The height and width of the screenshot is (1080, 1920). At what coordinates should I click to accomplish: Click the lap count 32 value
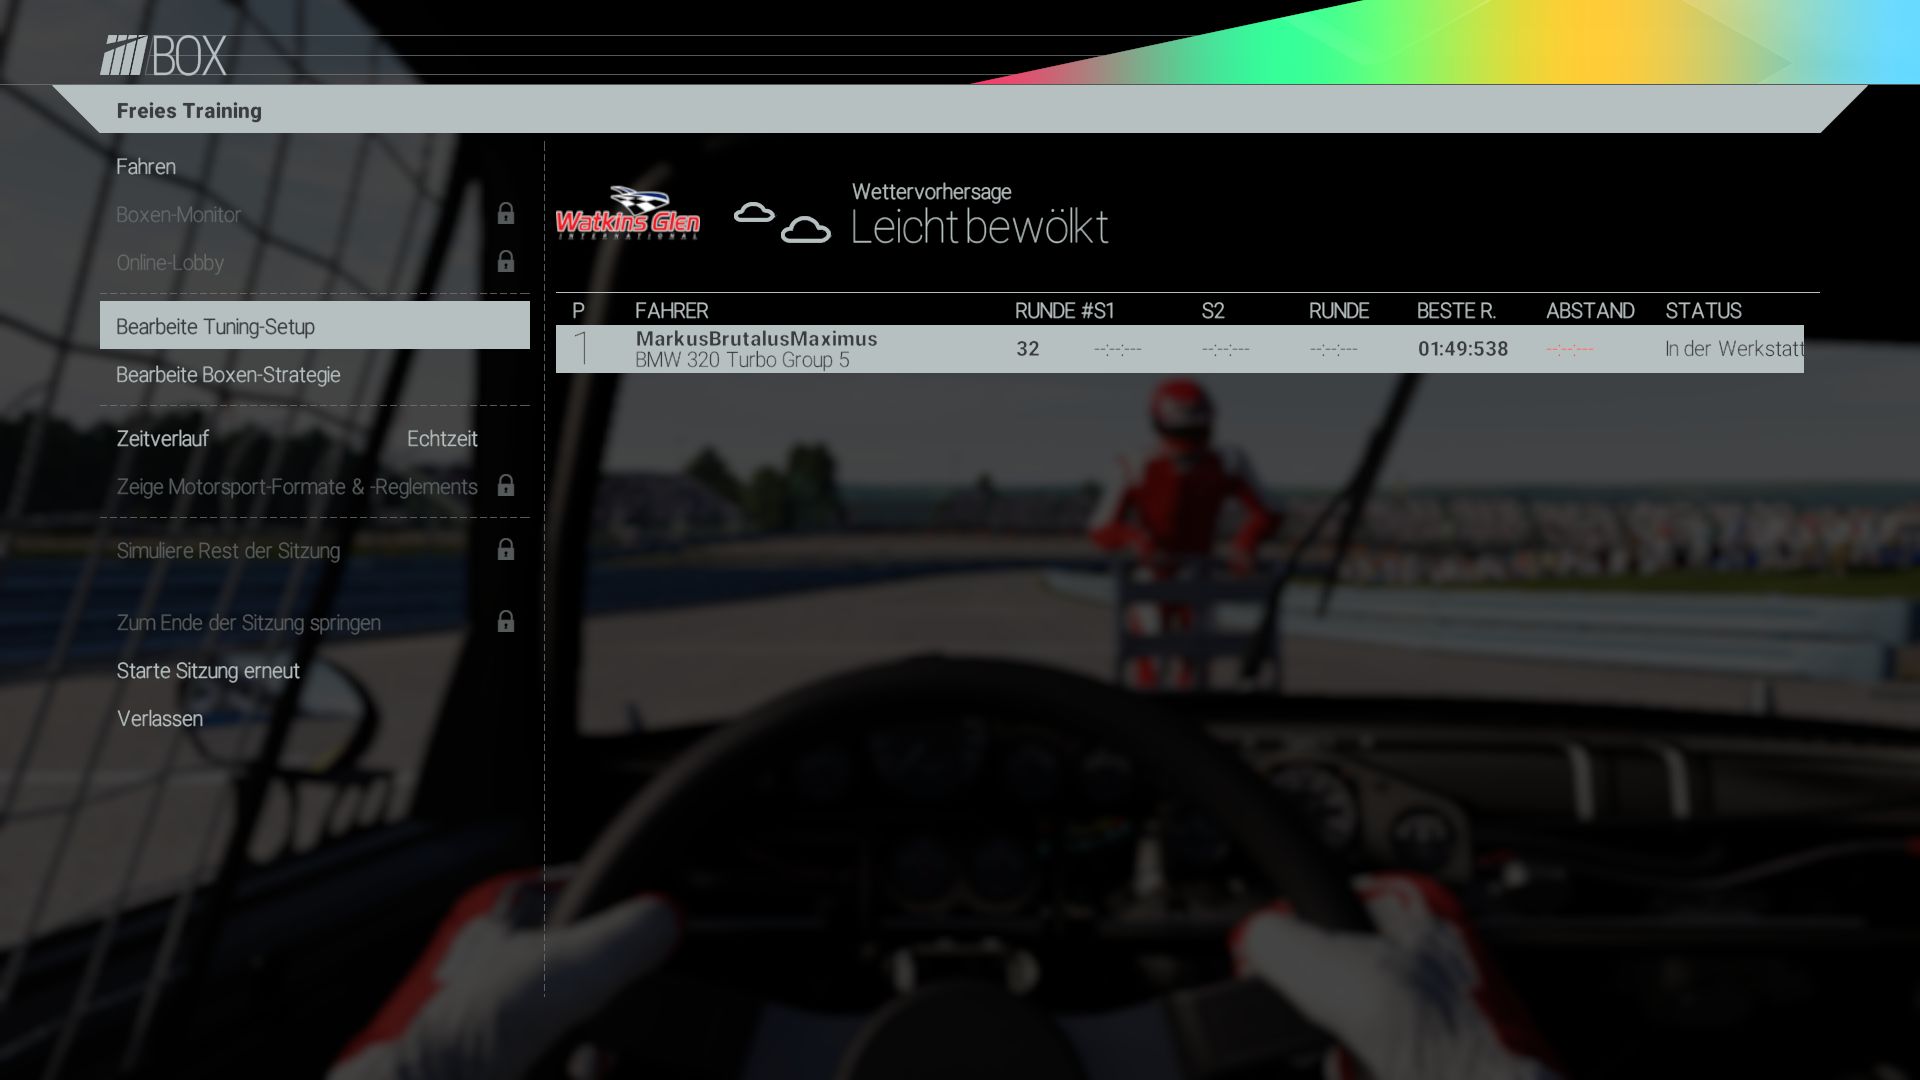tap(1028, 349)
